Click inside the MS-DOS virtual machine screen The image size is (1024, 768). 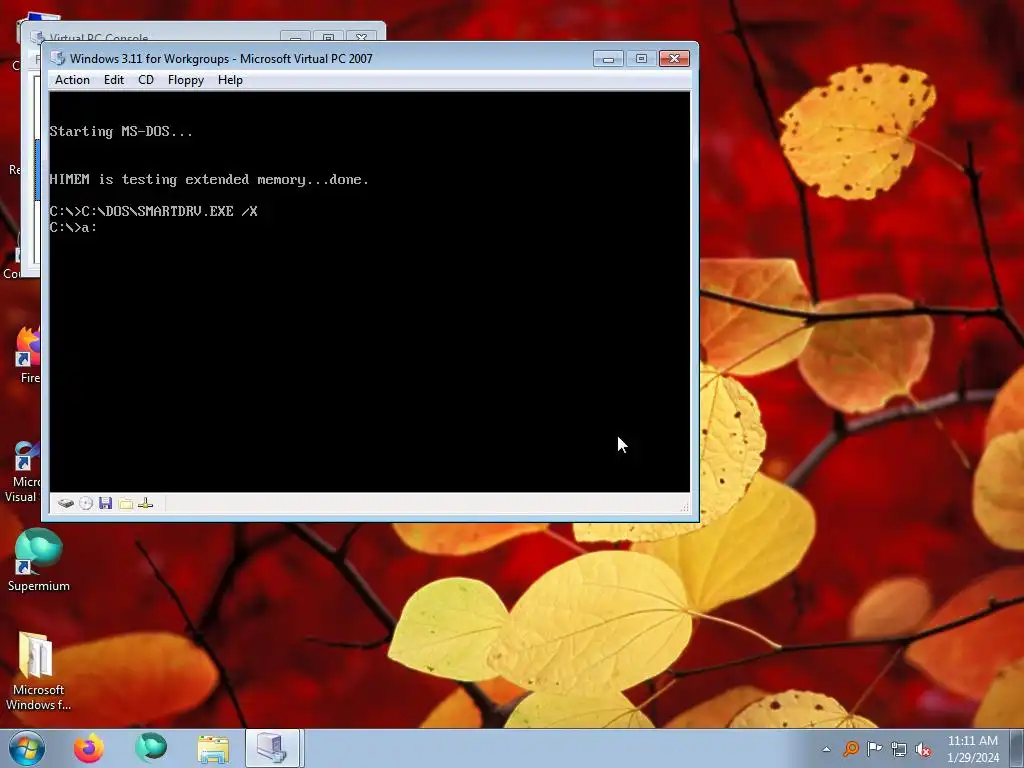click(x=370, y=292)
